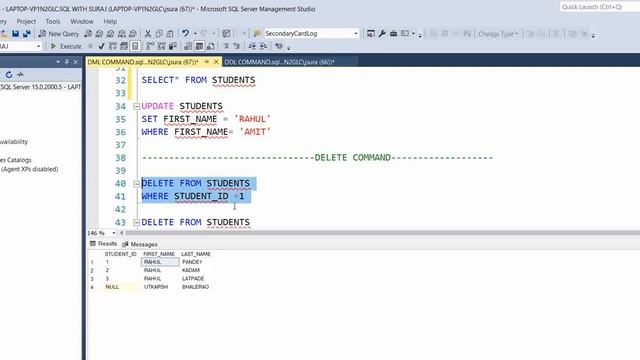Collapse the UPDATE STUDENTS code block
The width and height of the screenshot is (640, 360).
coord(137,107)
